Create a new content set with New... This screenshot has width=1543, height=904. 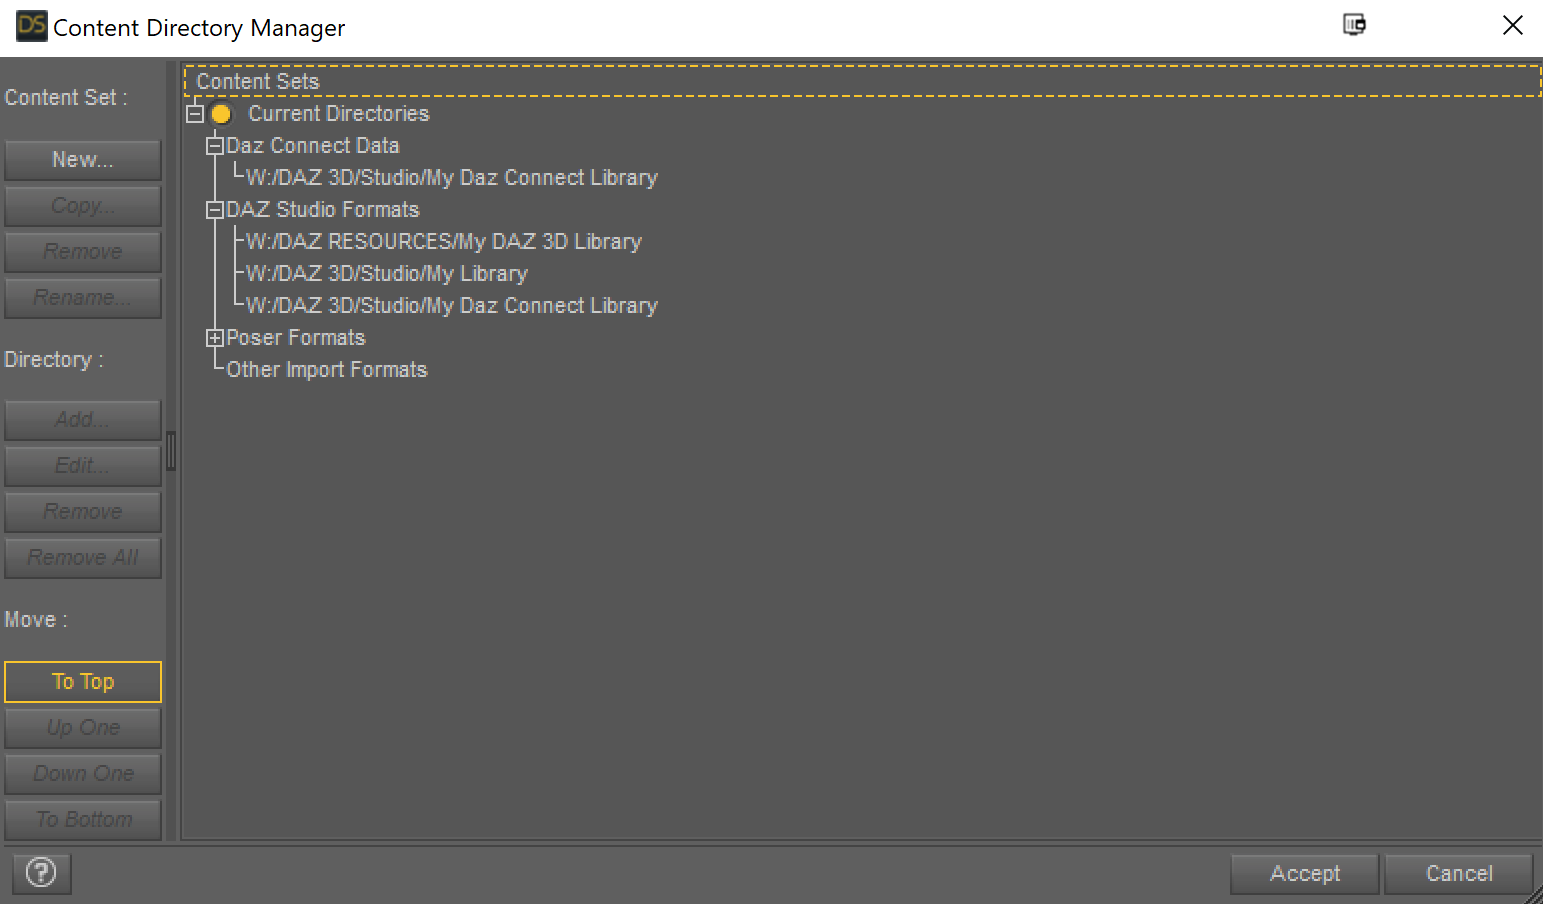[x=83, y=160]
